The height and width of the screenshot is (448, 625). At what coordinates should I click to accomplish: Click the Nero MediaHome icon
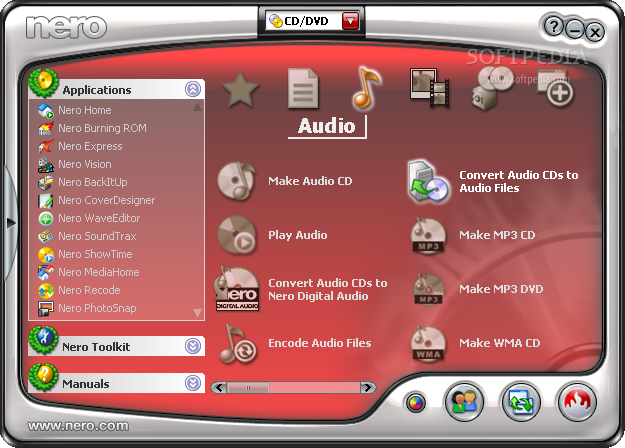pos(46,272)
